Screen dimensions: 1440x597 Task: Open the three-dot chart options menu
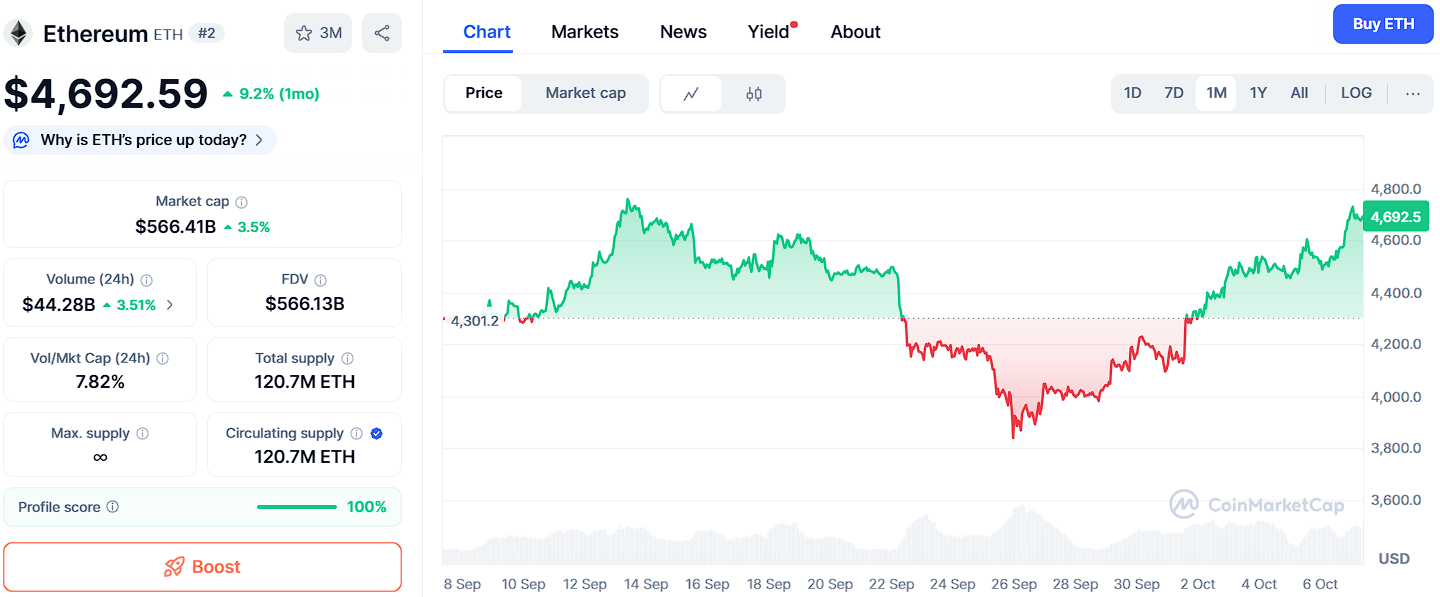[1412, 93]
